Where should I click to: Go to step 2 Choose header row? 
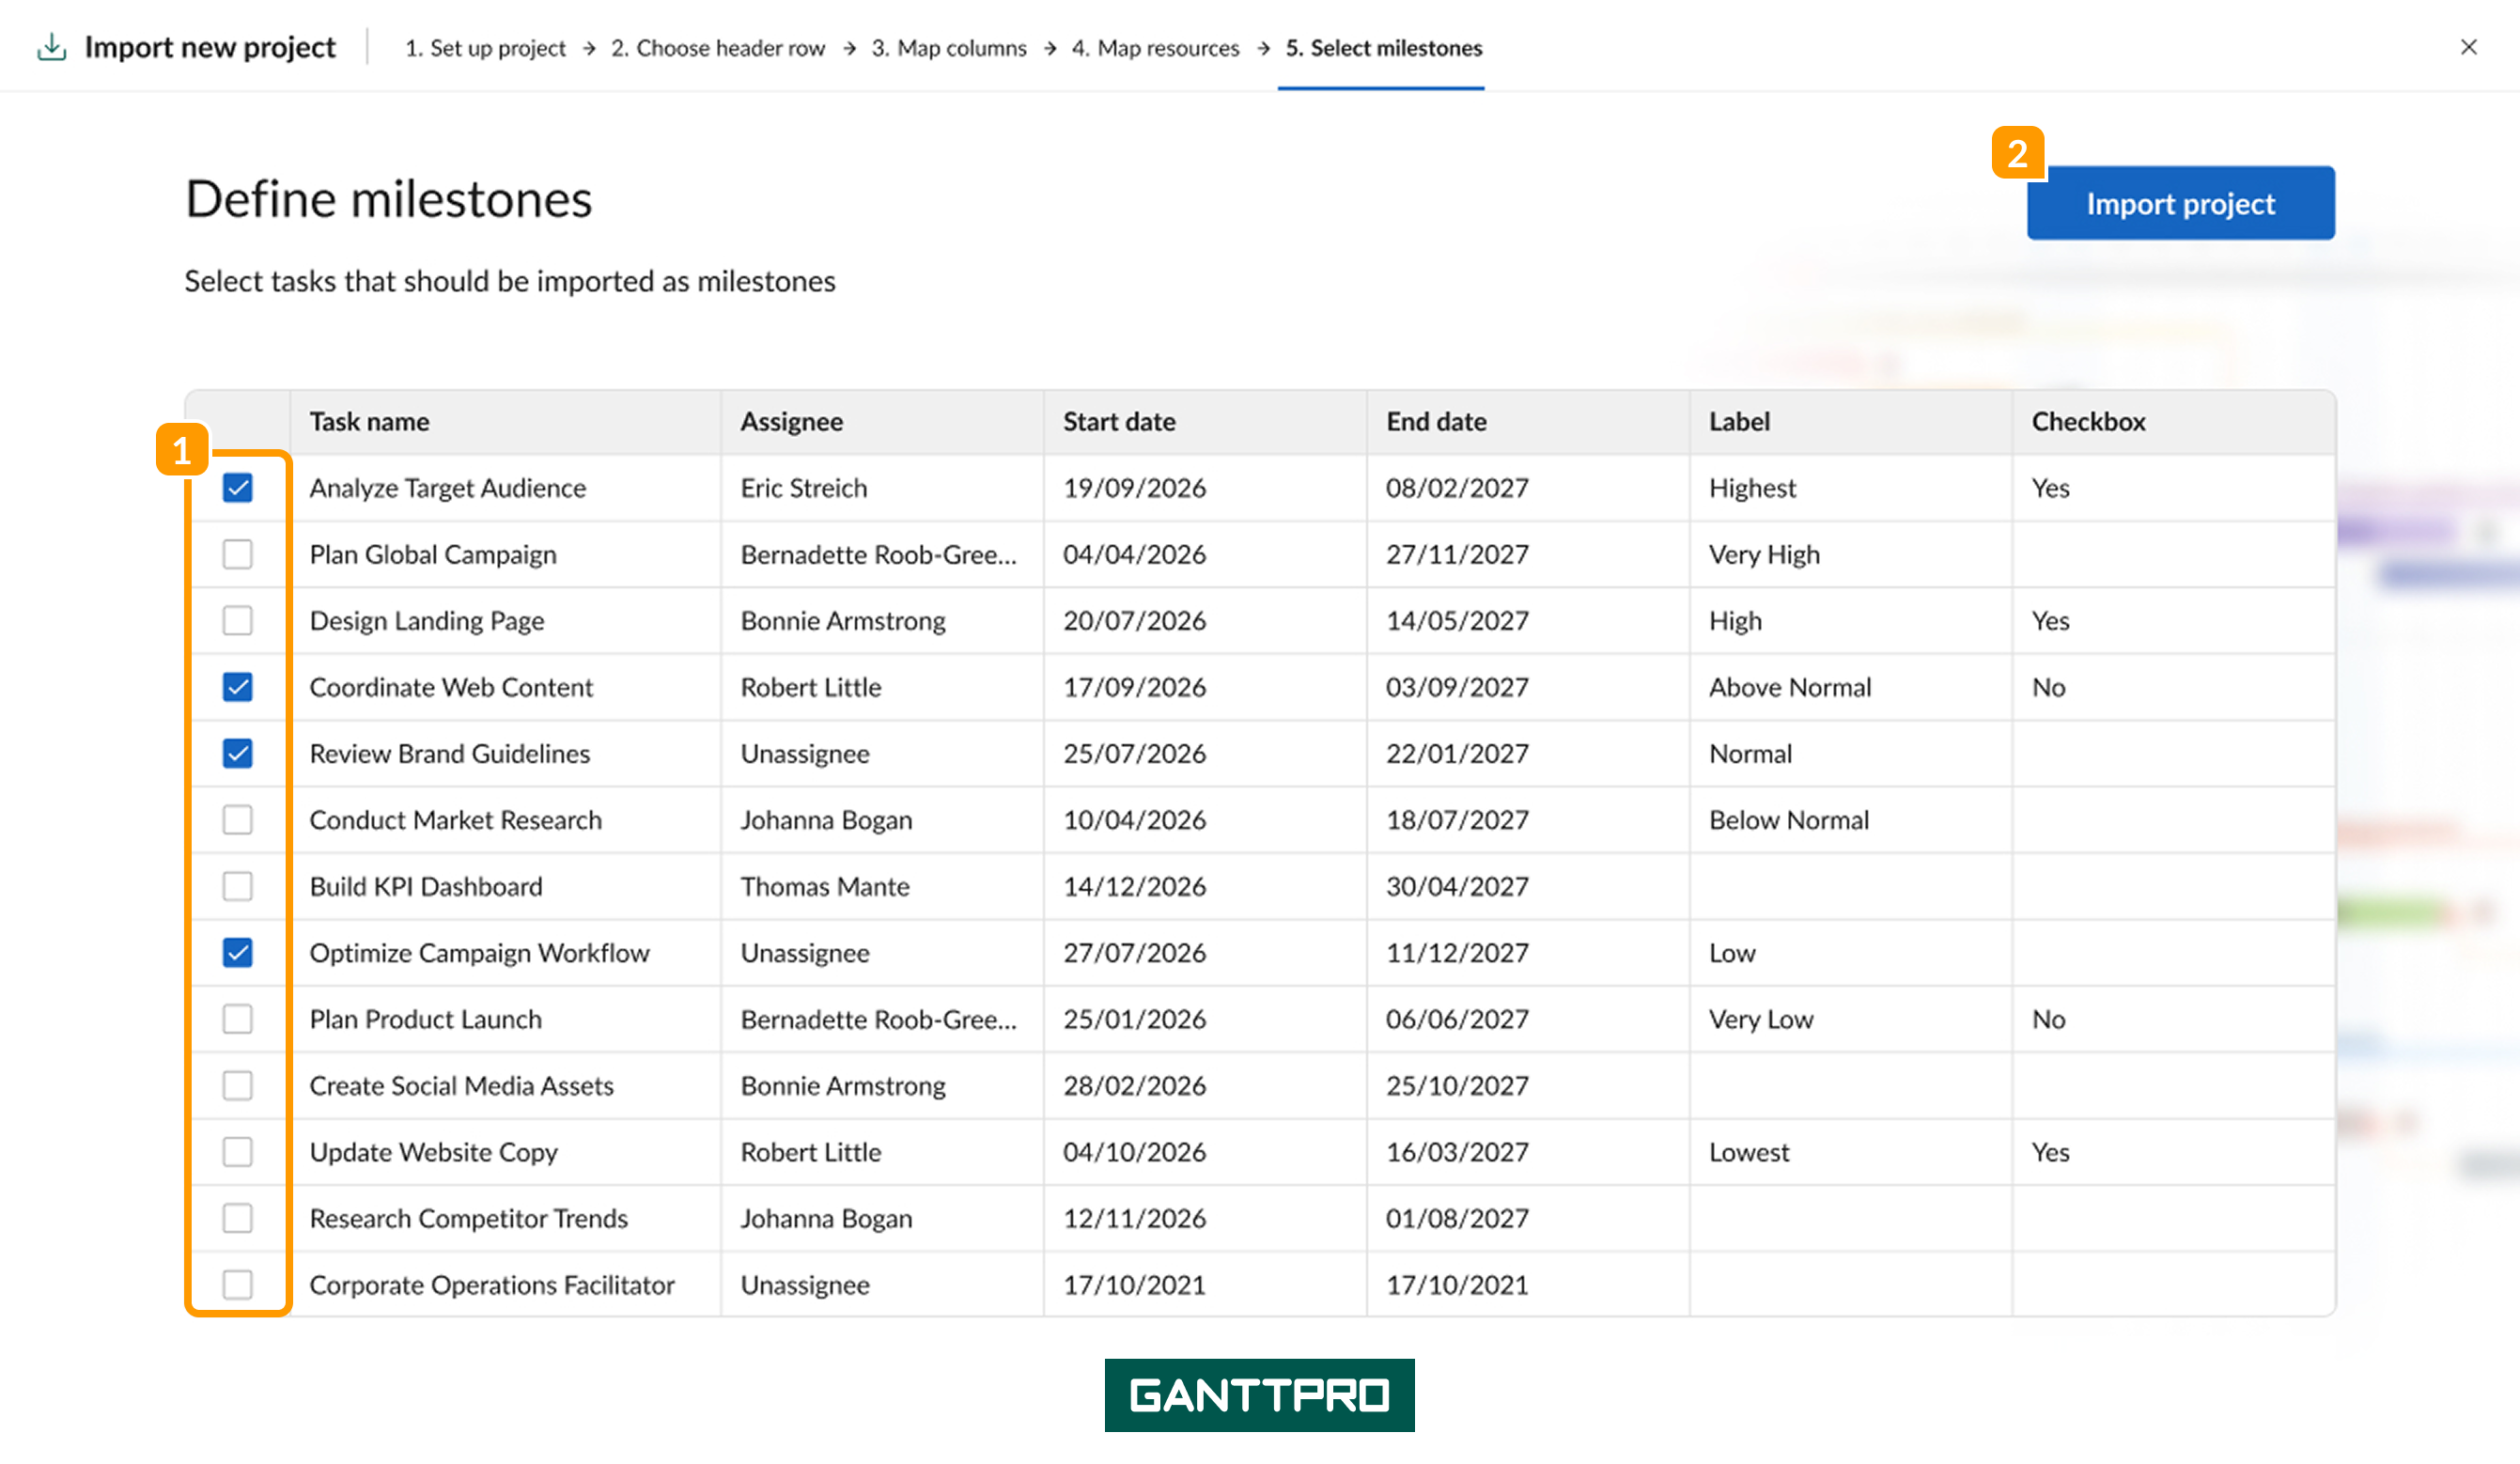click(x=718, y=48)
